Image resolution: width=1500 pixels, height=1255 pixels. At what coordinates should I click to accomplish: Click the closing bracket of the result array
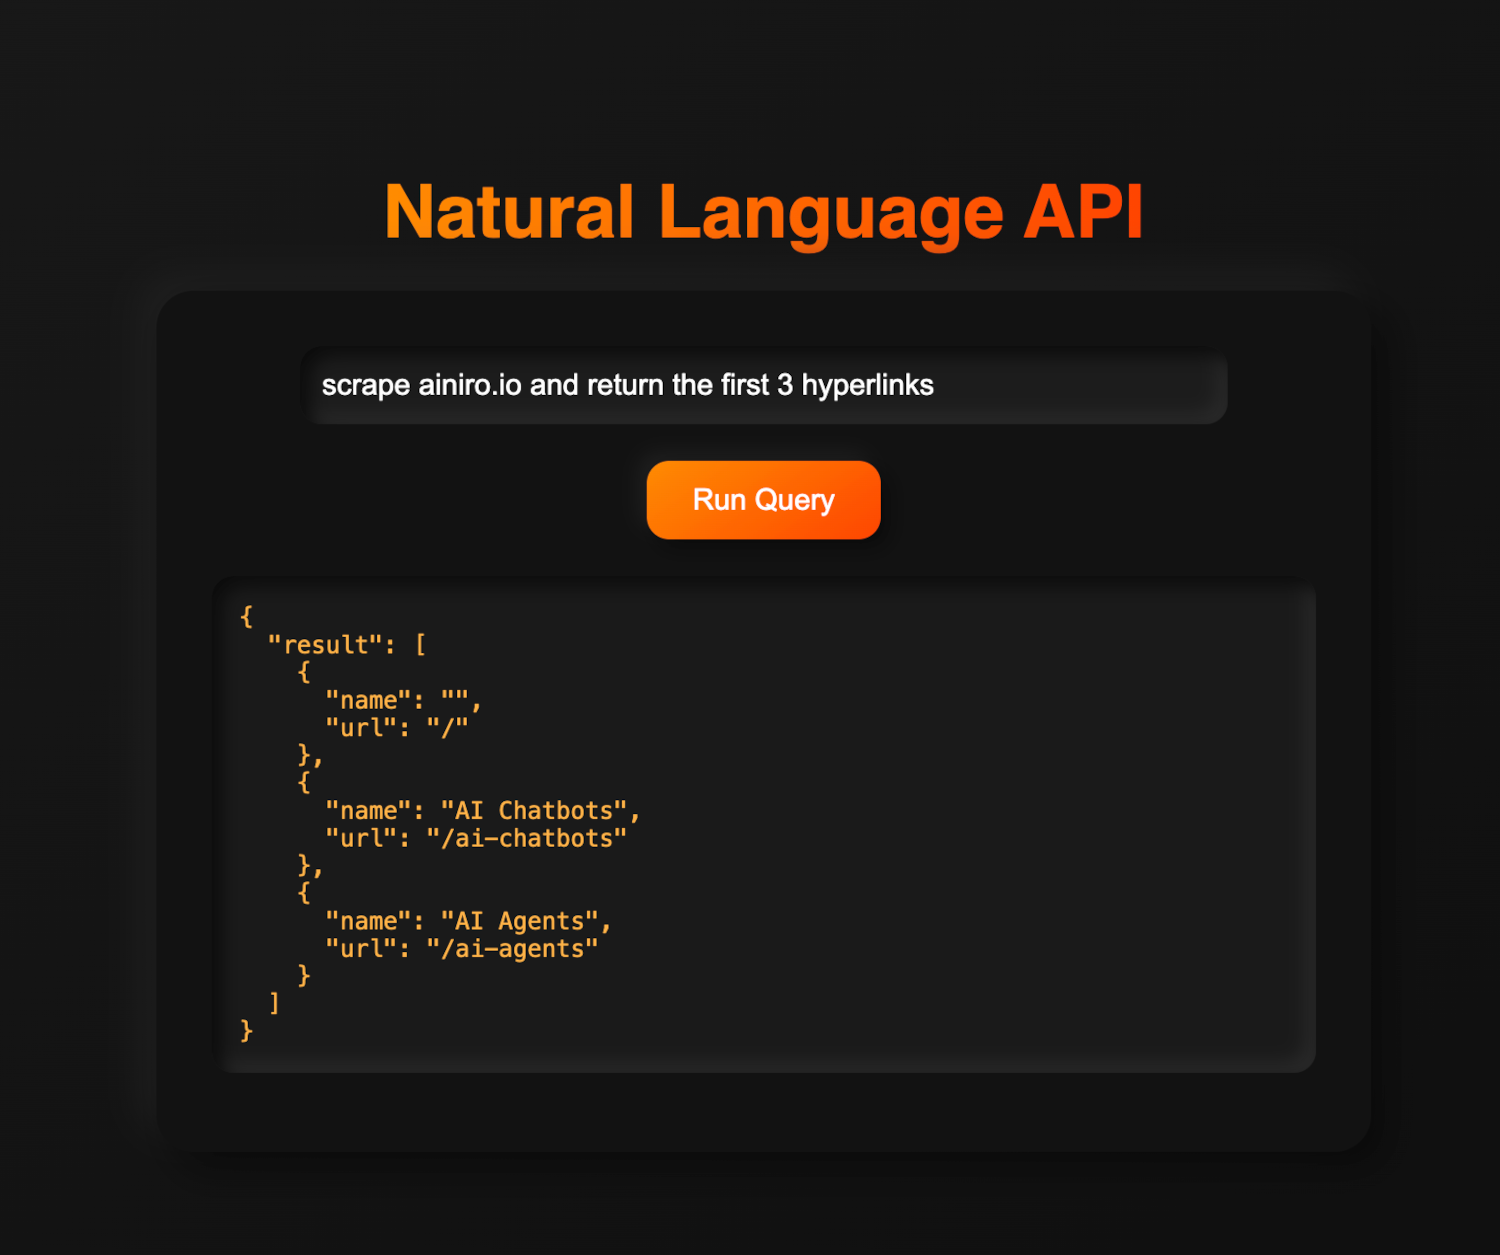coord(272,1003)
